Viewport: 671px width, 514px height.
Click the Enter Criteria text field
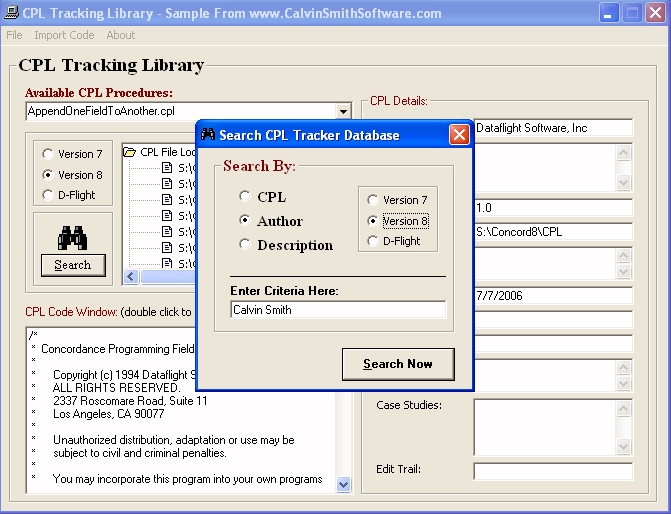337,310
